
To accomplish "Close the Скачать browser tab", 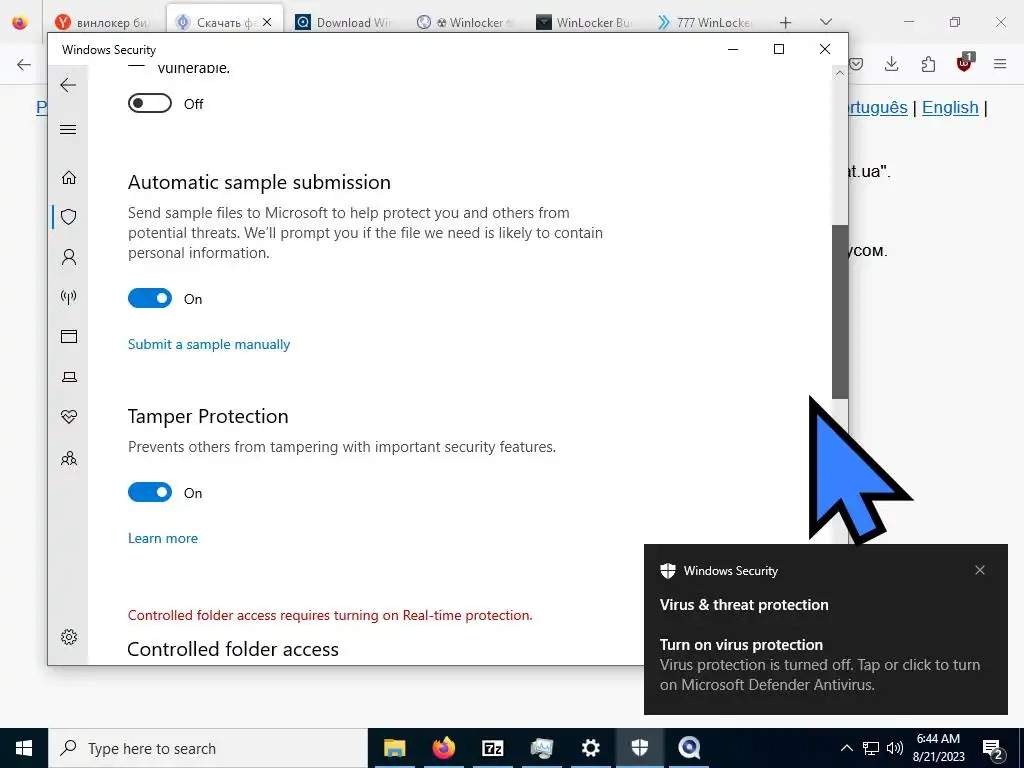I will click(x=267, y=22).
